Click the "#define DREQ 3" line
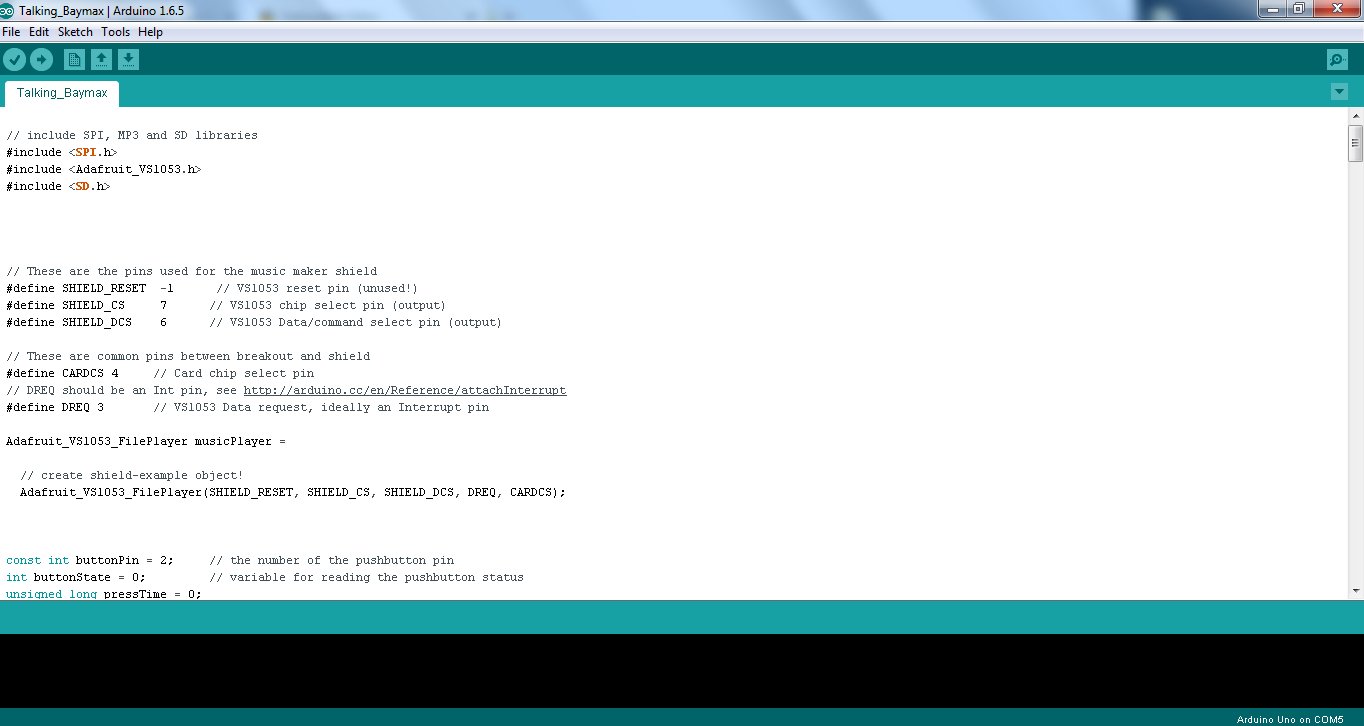Screen dimensions: 1364x726 pos(248,407)
